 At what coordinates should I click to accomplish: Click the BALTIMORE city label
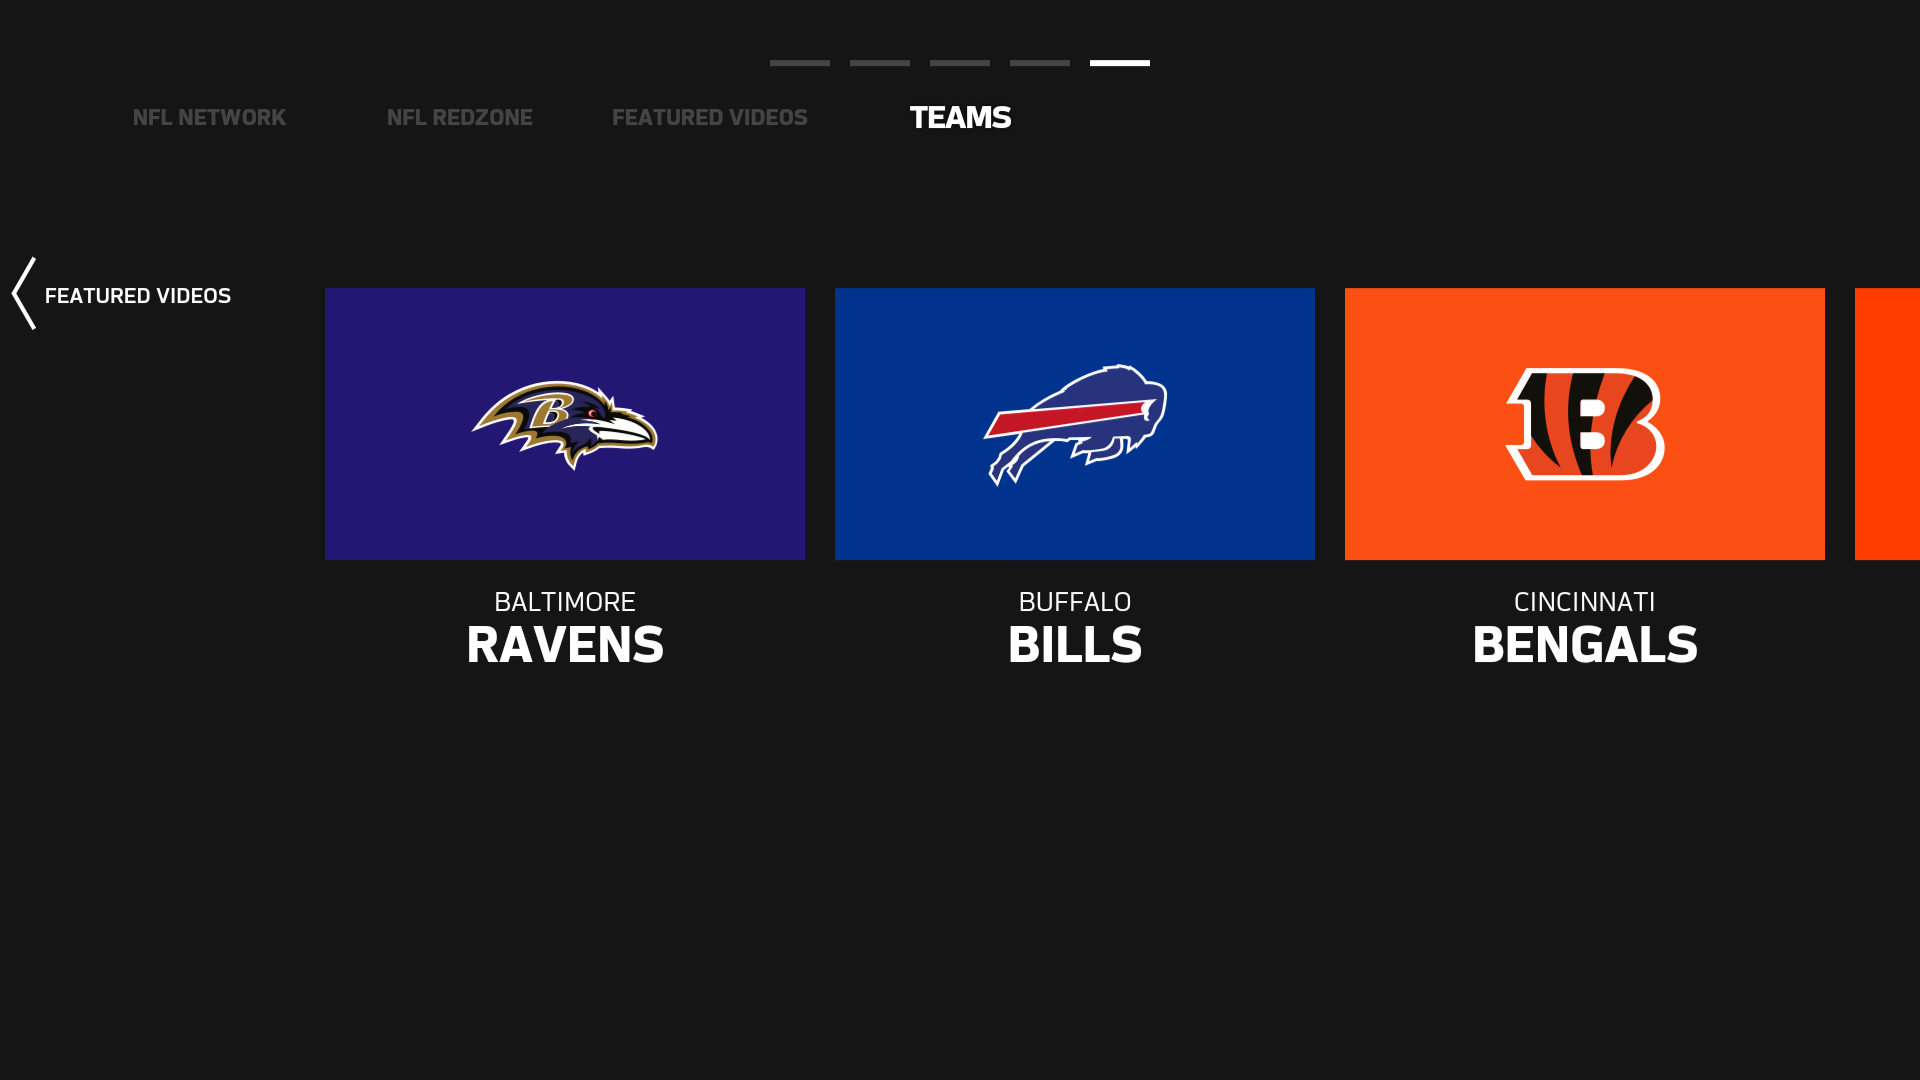[565, 601]
